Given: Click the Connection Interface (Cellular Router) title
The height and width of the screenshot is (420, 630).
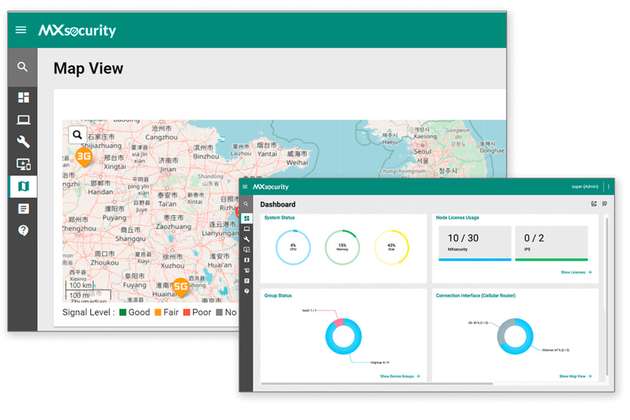Looking at the screenshot, I should [x=476, y=295].
